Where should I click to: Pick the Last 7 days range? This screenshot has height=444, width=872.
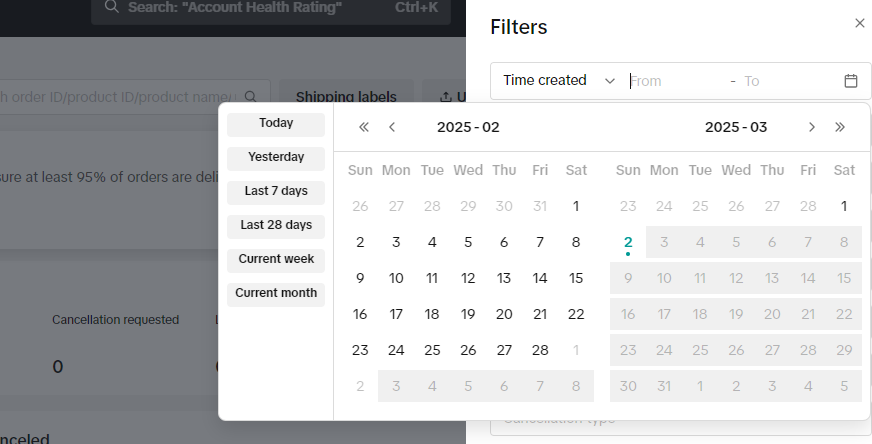[x=276, y=191]
